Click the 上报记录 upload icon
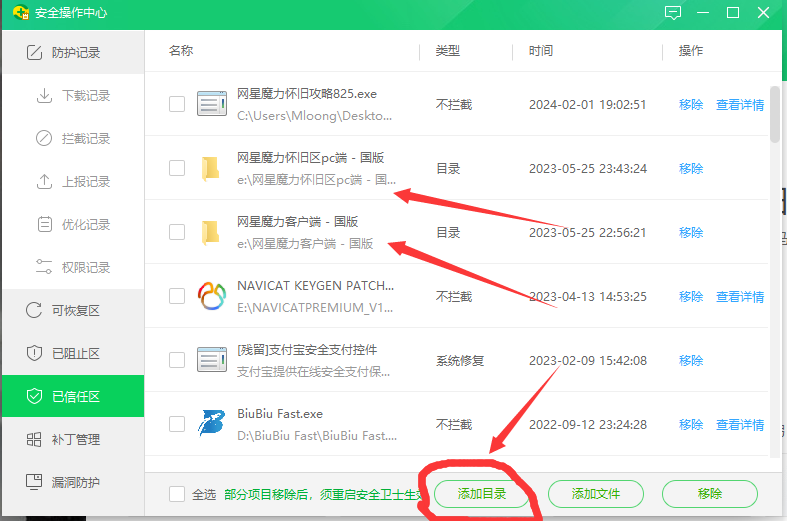Viewport: 787px width, 521px height. 44,181
